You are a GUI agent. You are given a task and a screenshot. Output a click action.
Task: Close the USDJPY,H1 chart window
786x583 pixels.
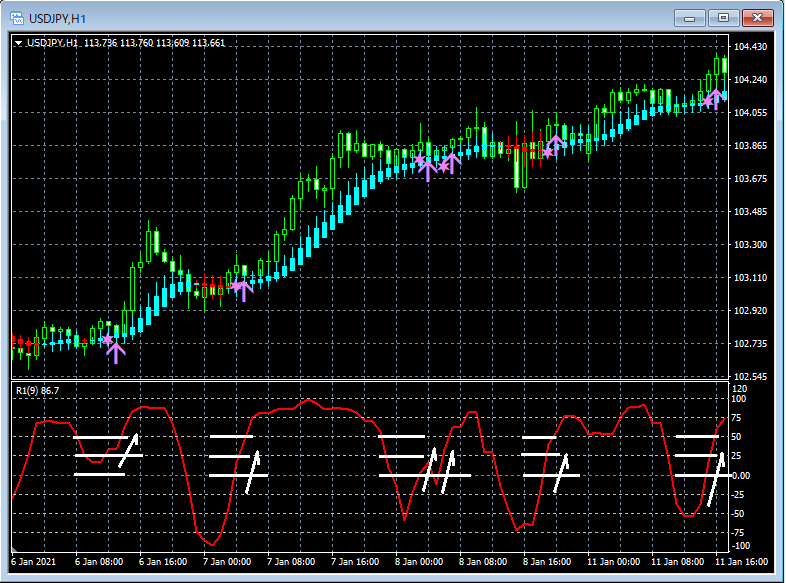[x=757, y=18]
